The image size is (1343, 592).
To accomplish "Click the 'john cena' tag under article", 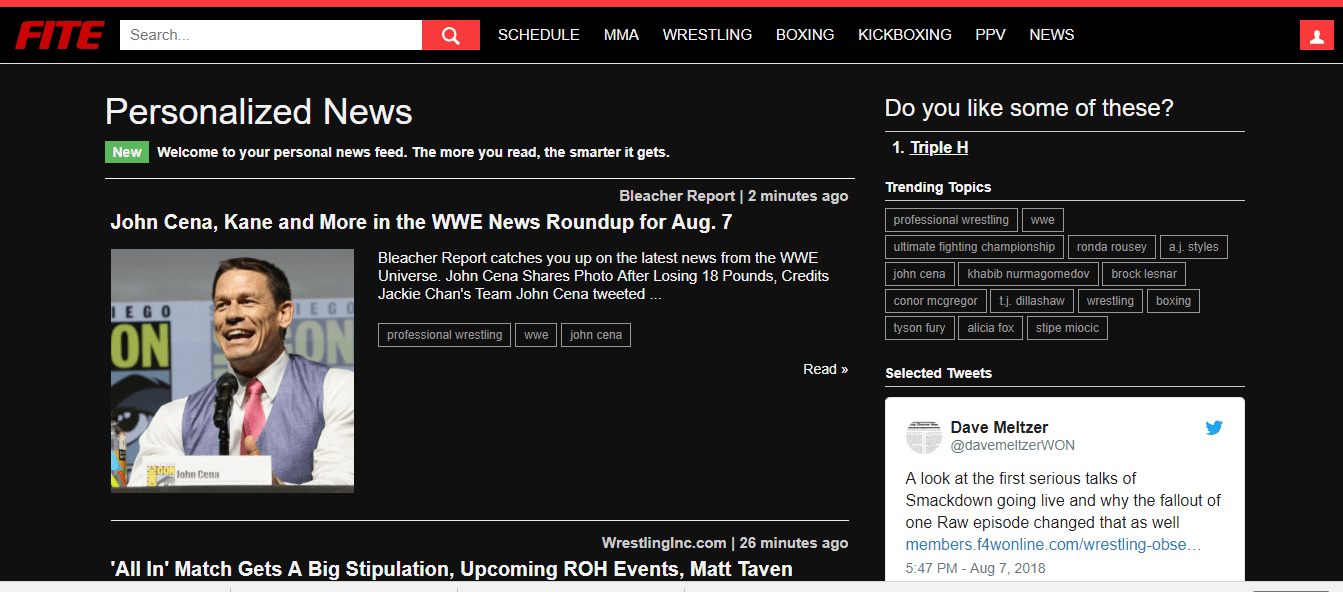I will point(595,335).
